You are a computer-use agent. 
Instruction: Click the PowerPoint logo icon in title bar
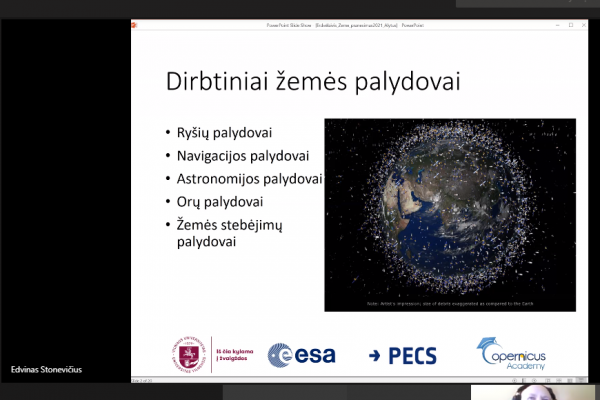point(134,25)
